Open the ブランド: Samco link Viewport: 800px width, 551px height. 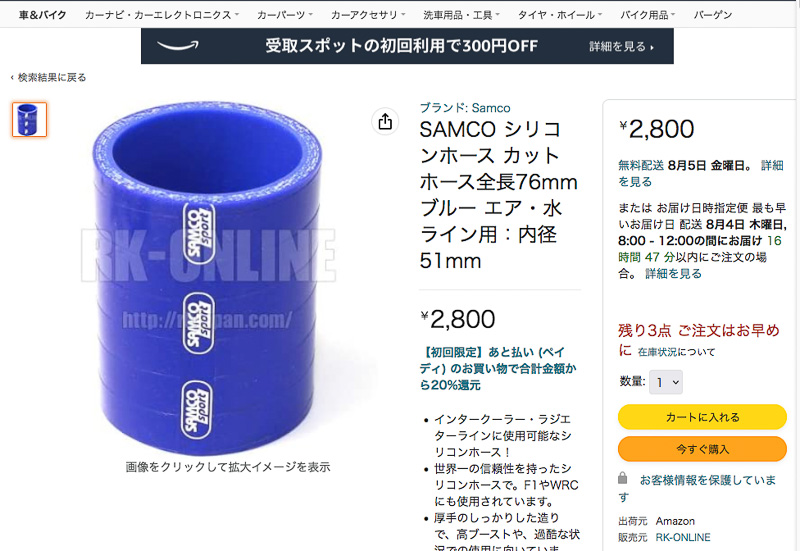(465, 108)
